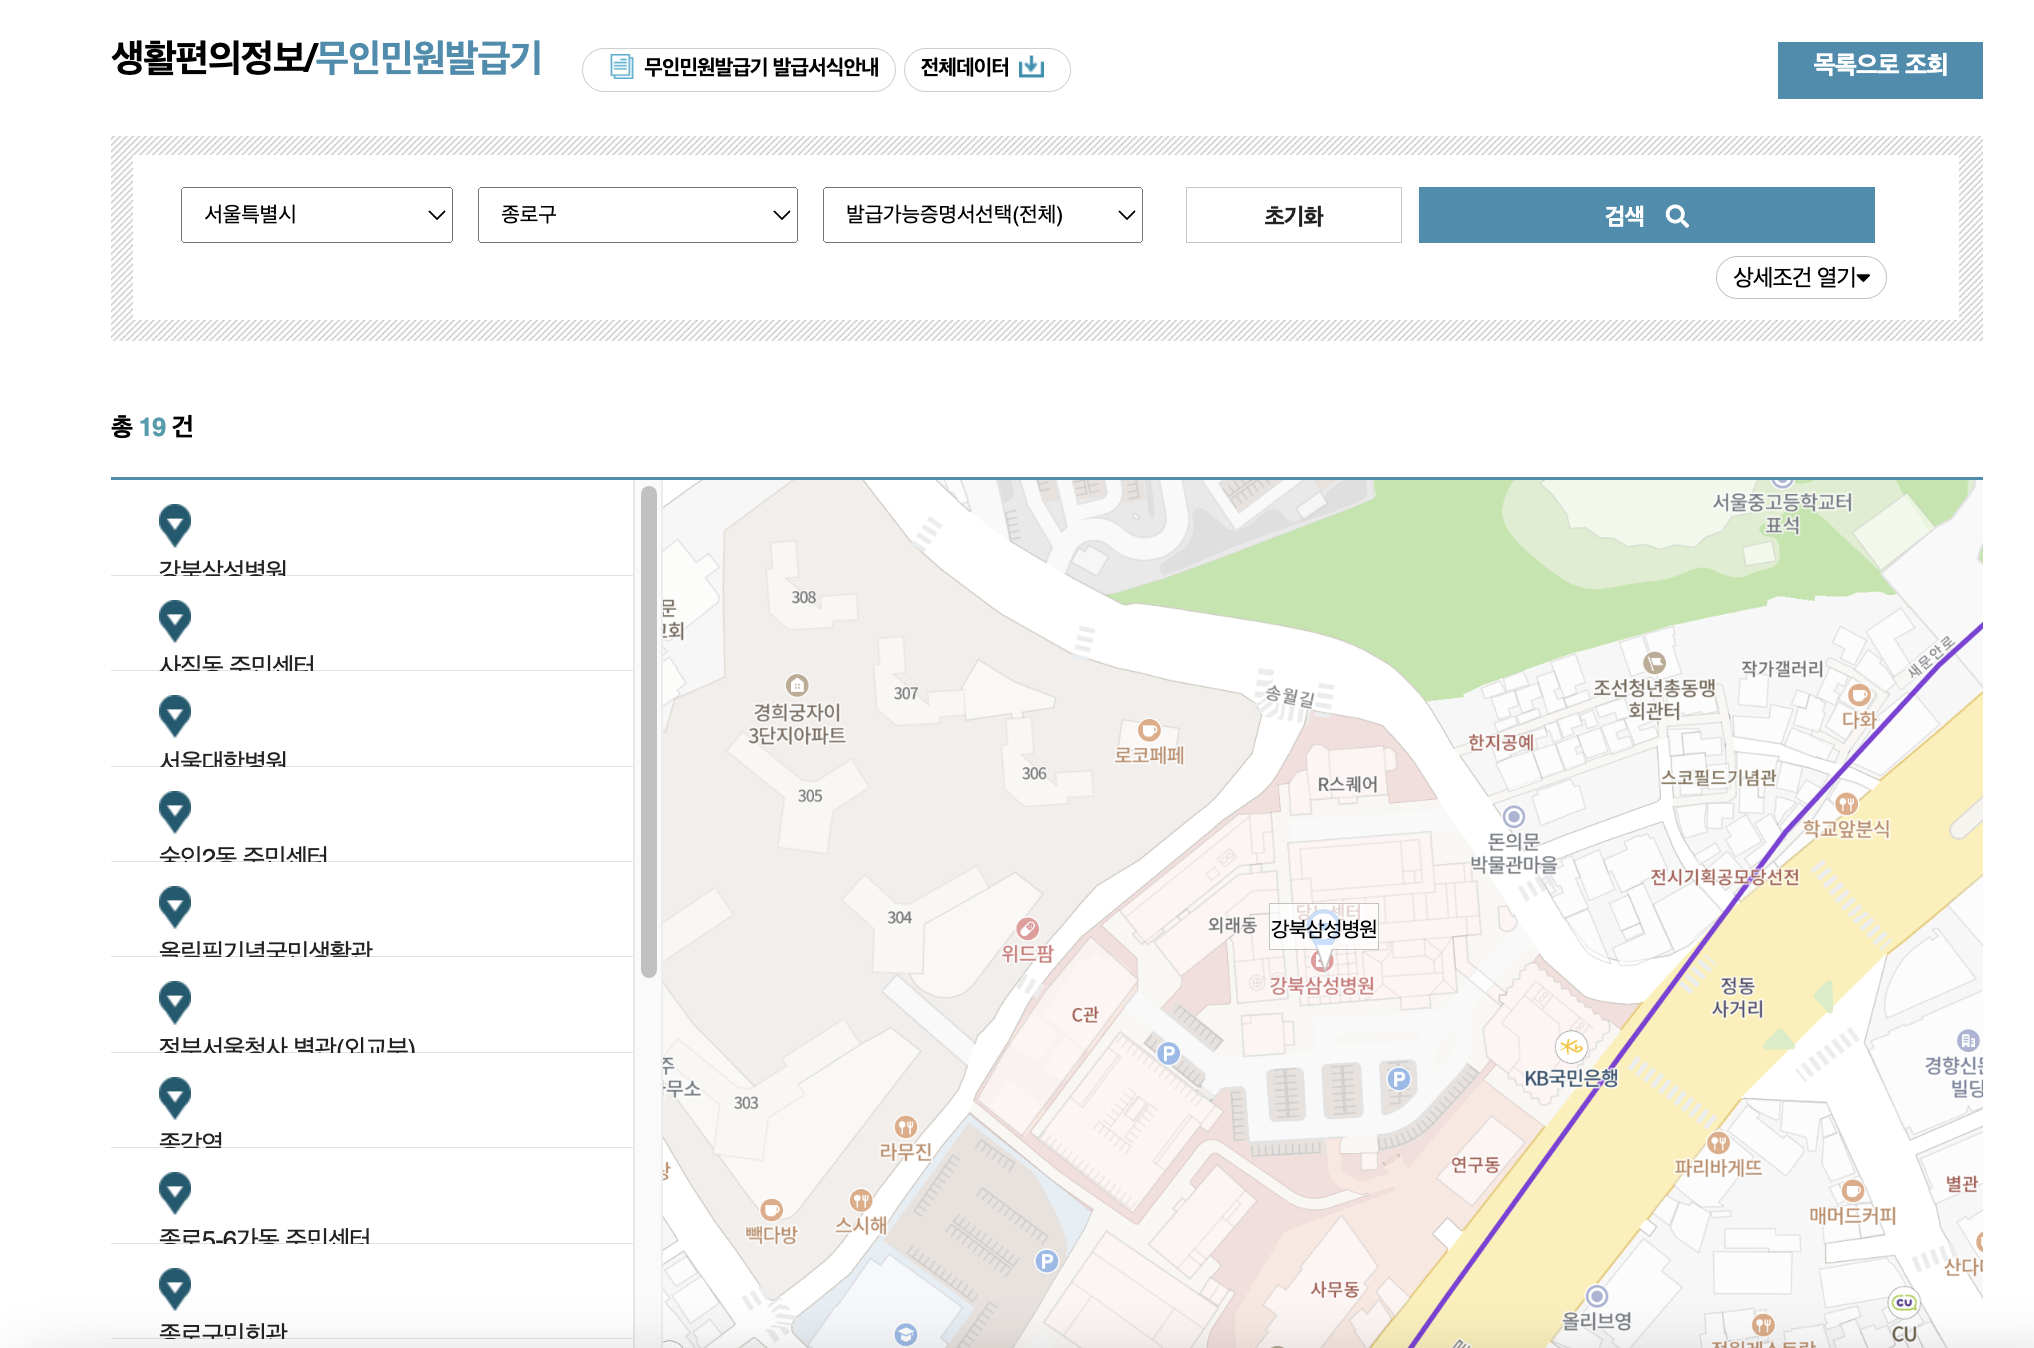2034x1348 pixels.
Task: Click the parking icon near C관
Action: (1168, 1053)
